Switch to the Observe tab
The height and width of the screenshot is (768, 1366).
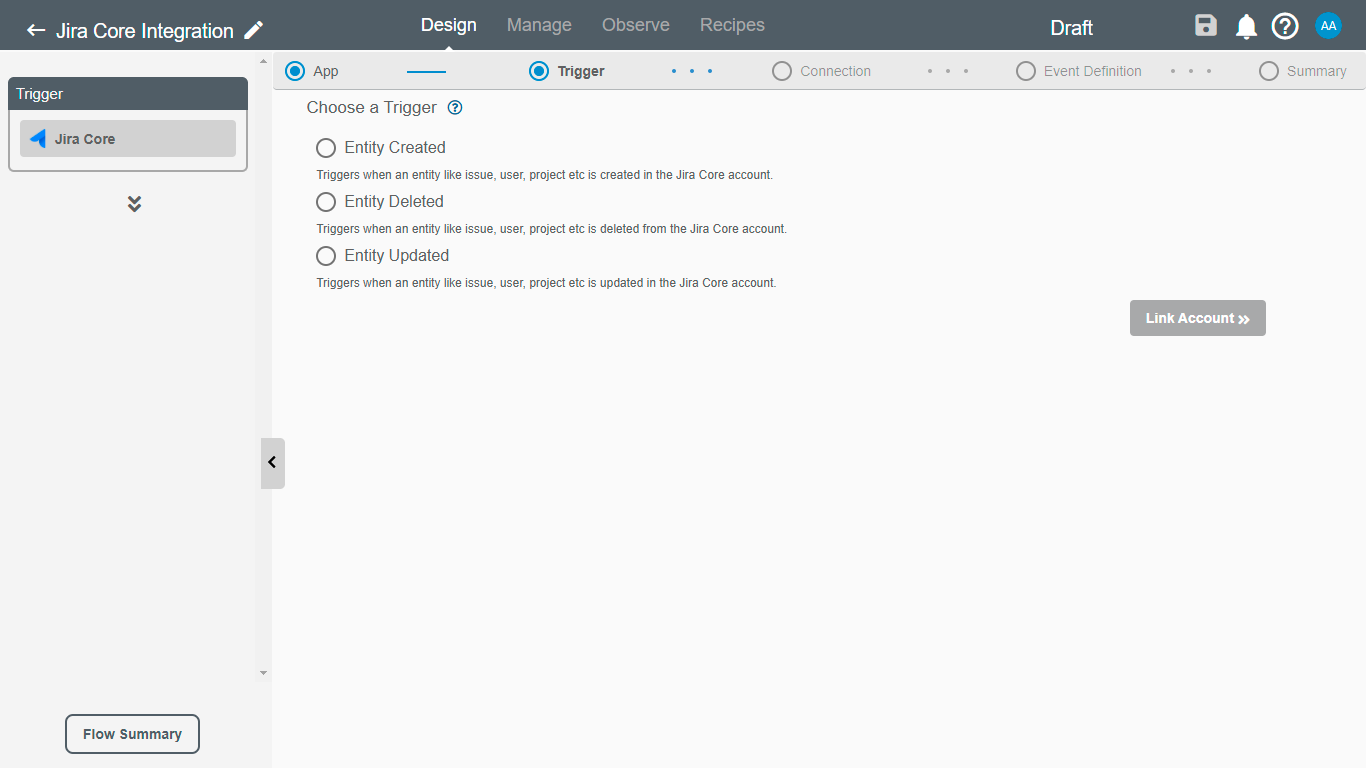[x=636, y=25]
